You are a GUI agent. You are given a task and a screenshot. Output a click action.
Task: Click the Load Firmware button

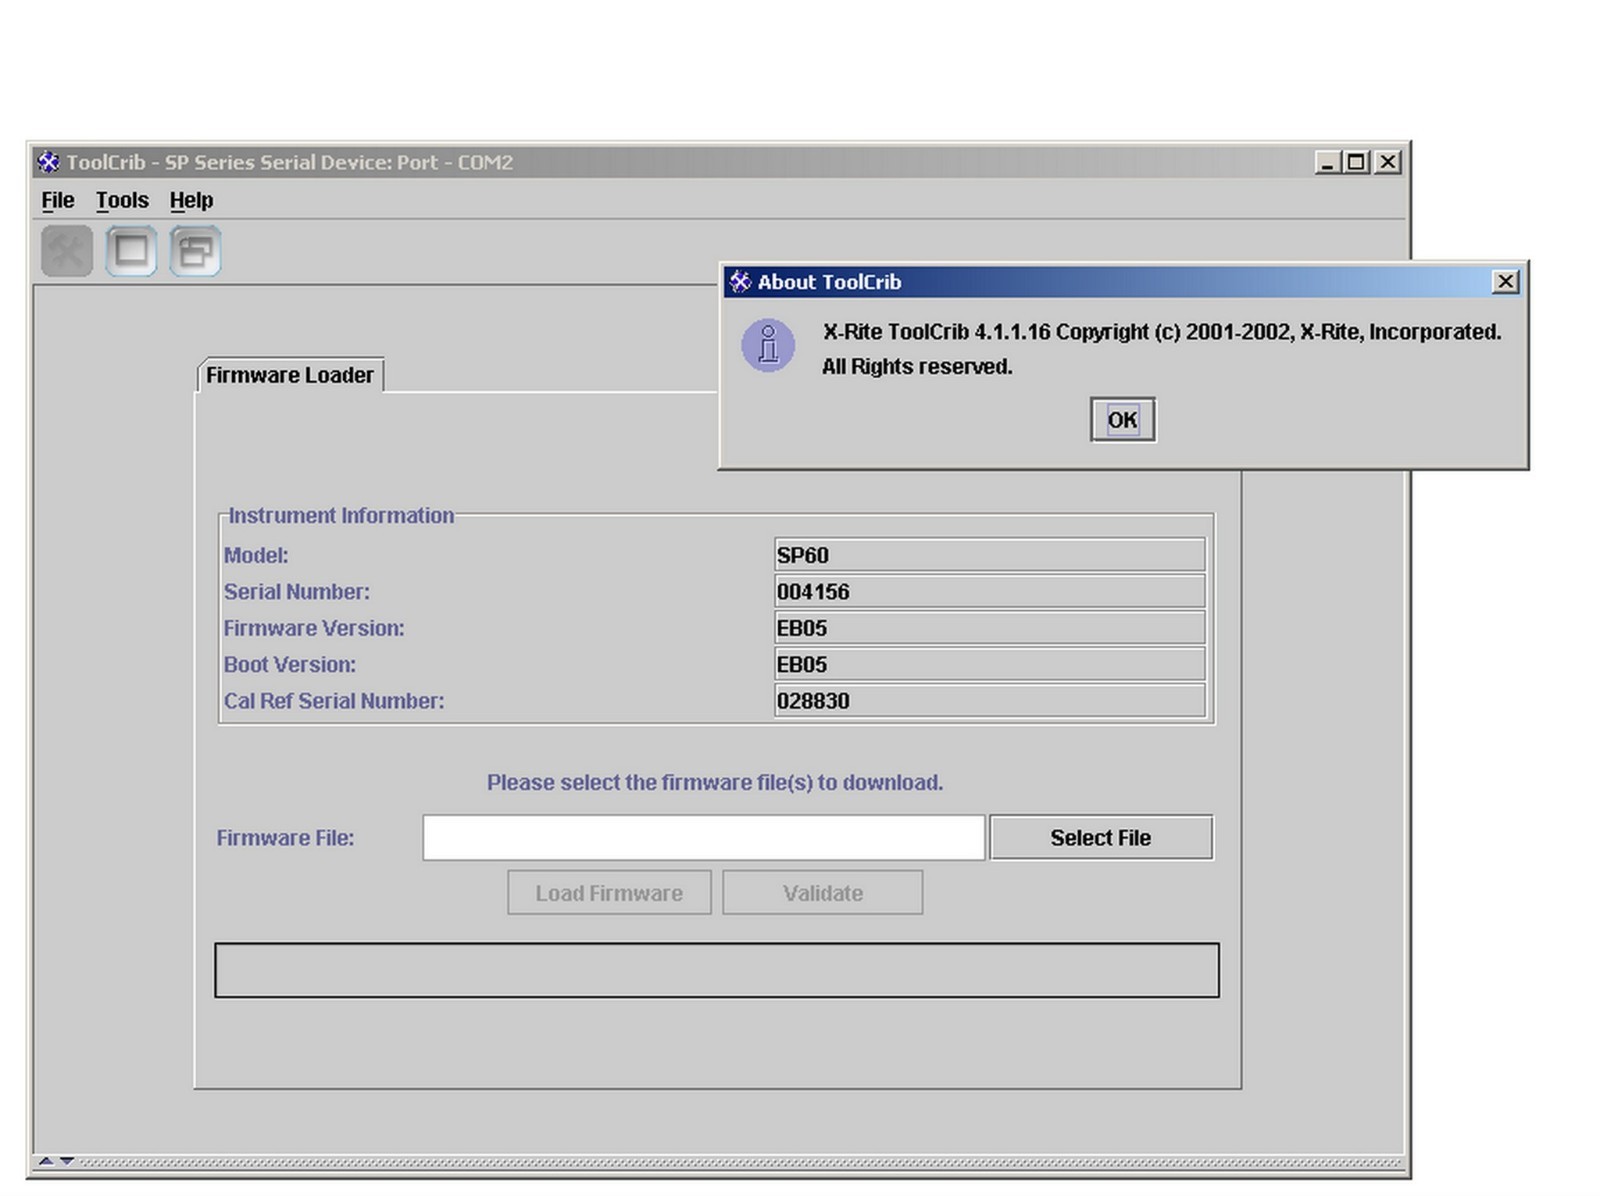tap(609, 893)
